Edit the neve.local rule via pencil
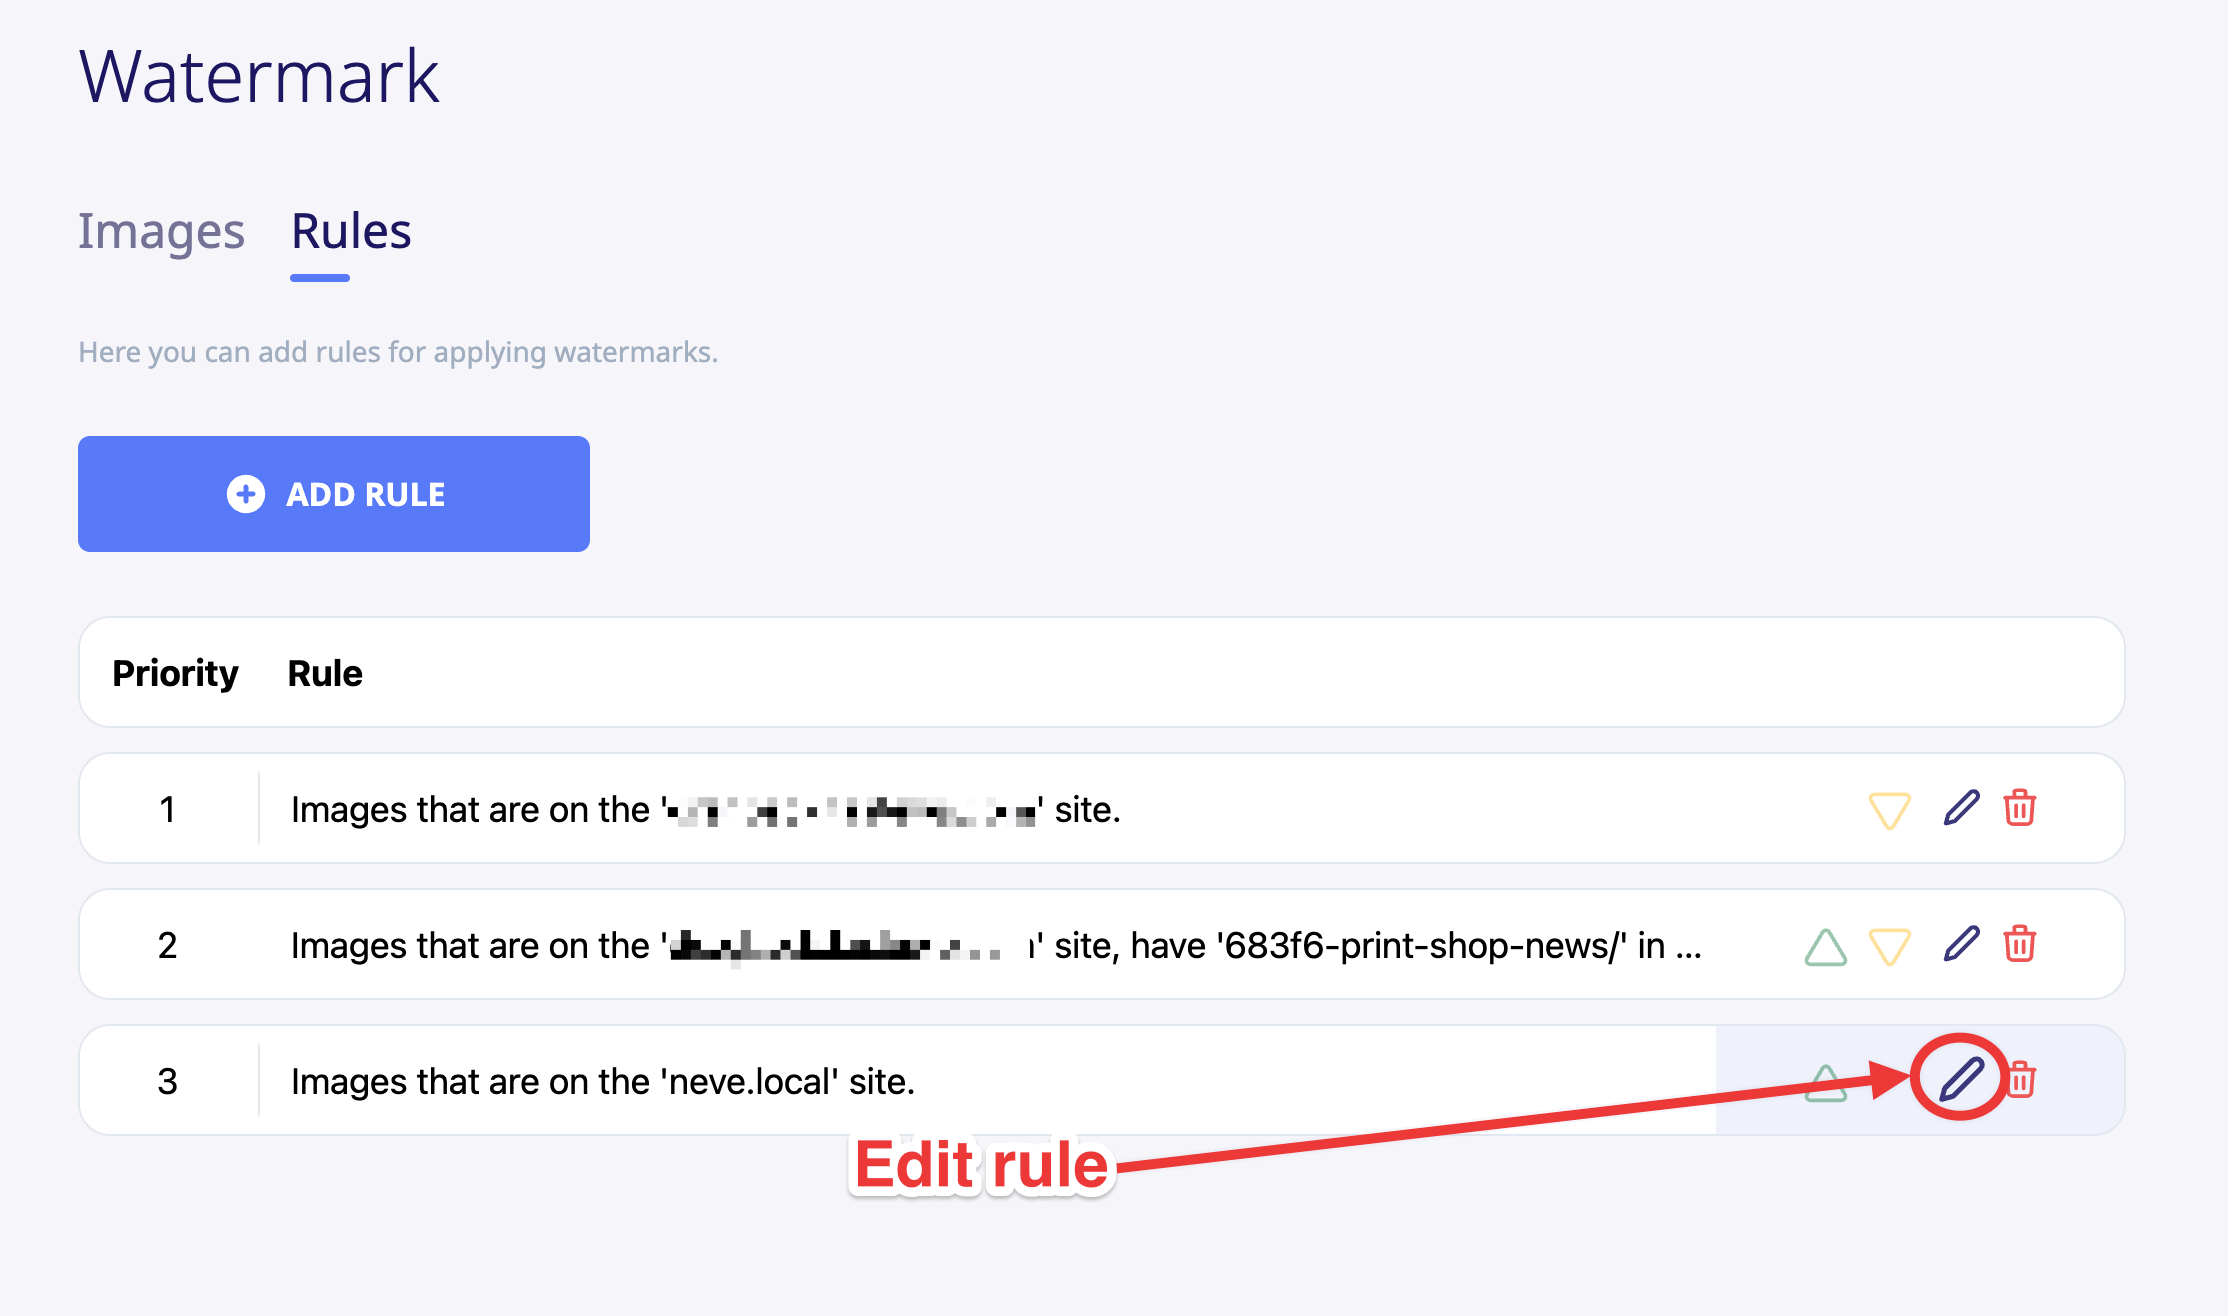2228x1316 pixels. coord(1961,1079)
